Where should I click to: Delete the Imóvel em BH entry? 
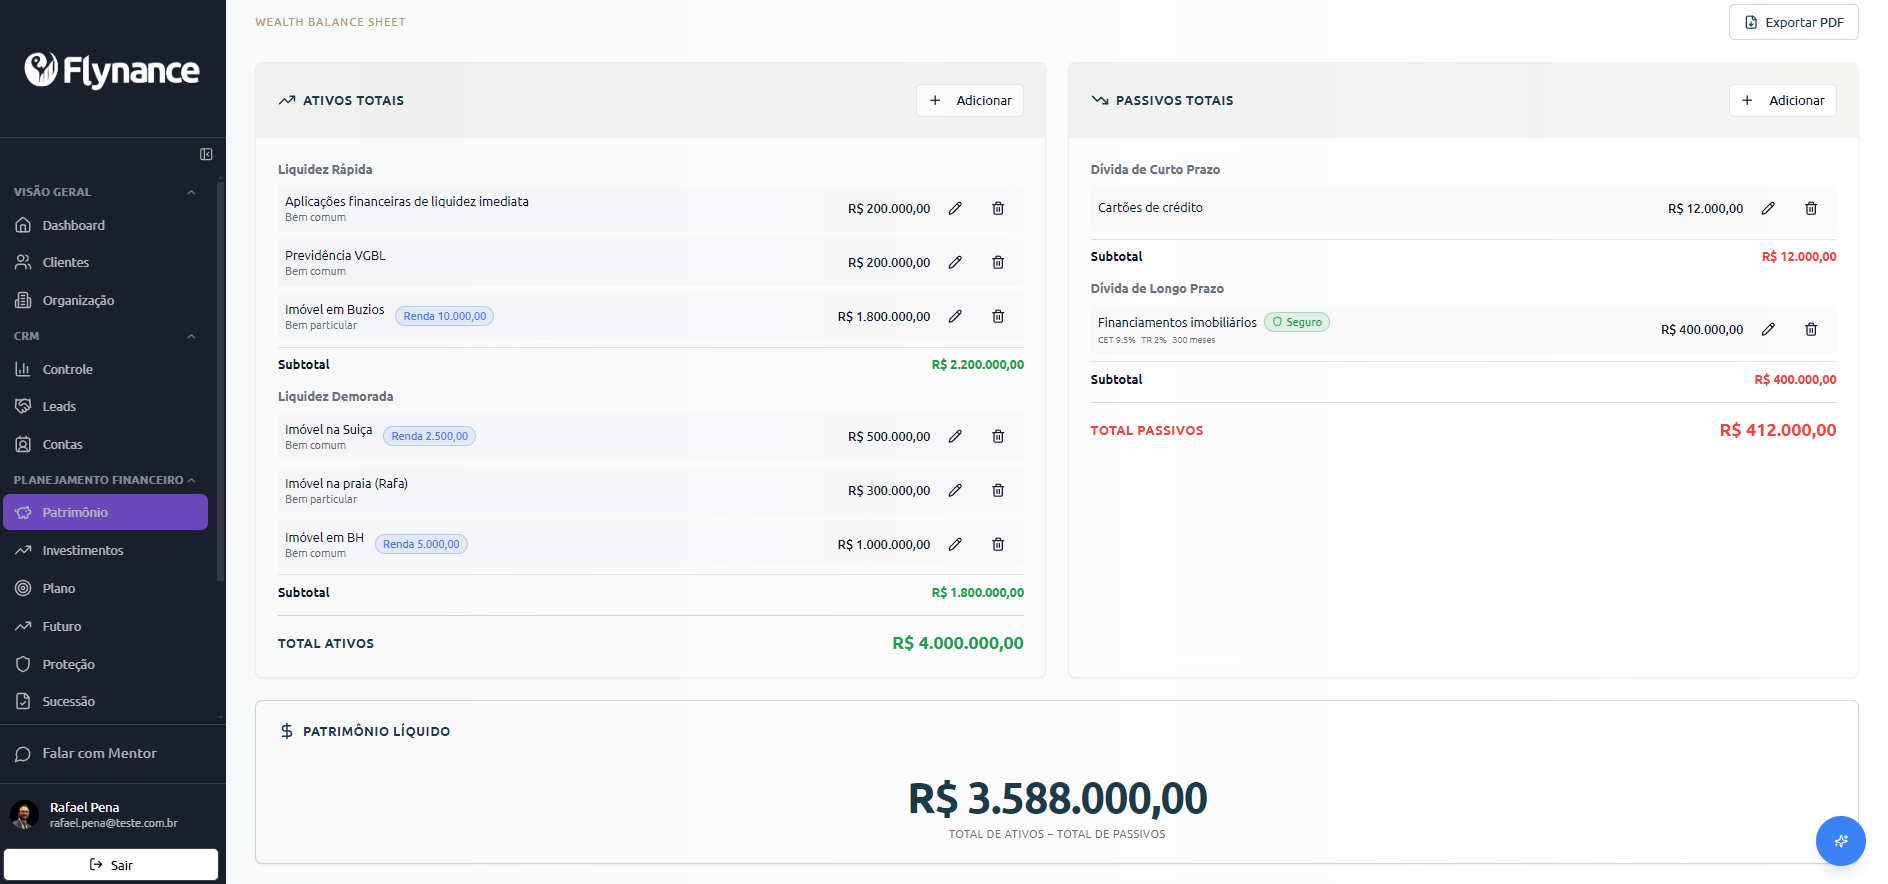tap(998, 544)
